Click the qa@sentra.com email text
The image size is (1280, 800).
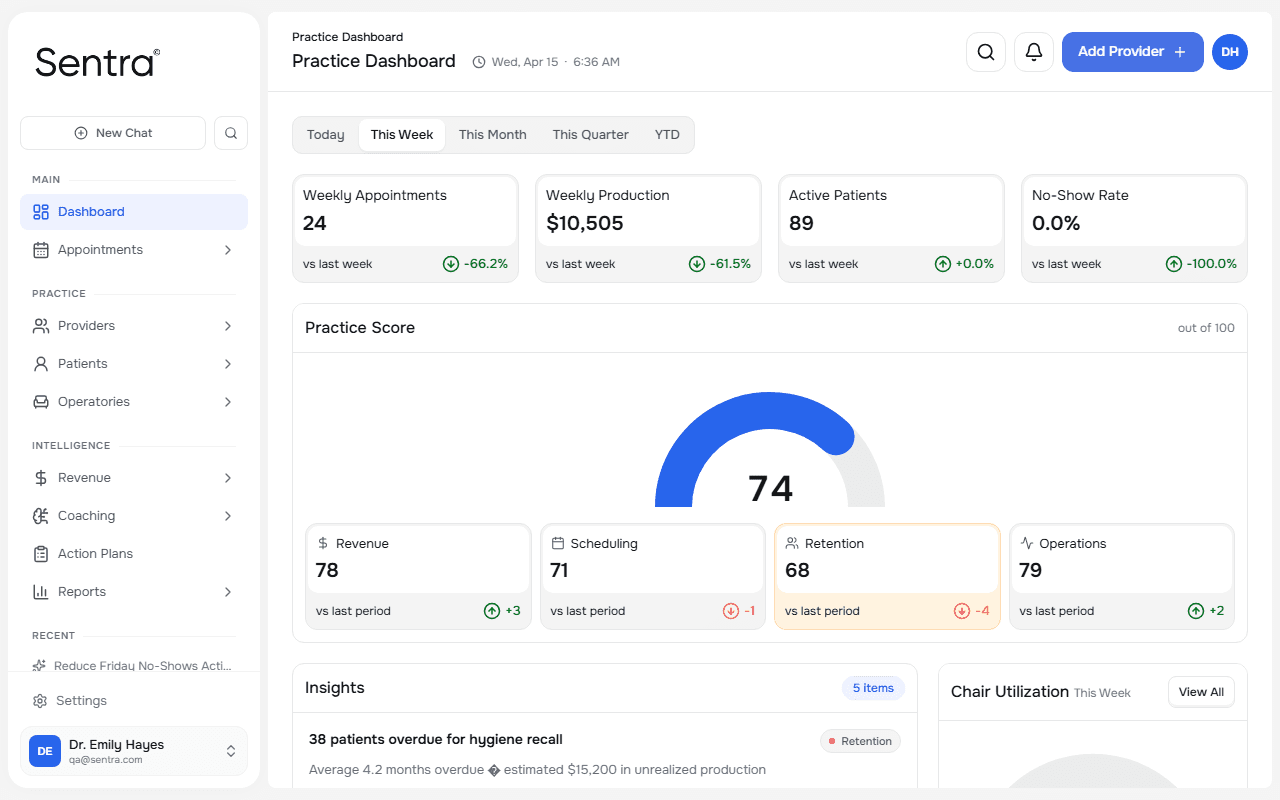point(105,760)
